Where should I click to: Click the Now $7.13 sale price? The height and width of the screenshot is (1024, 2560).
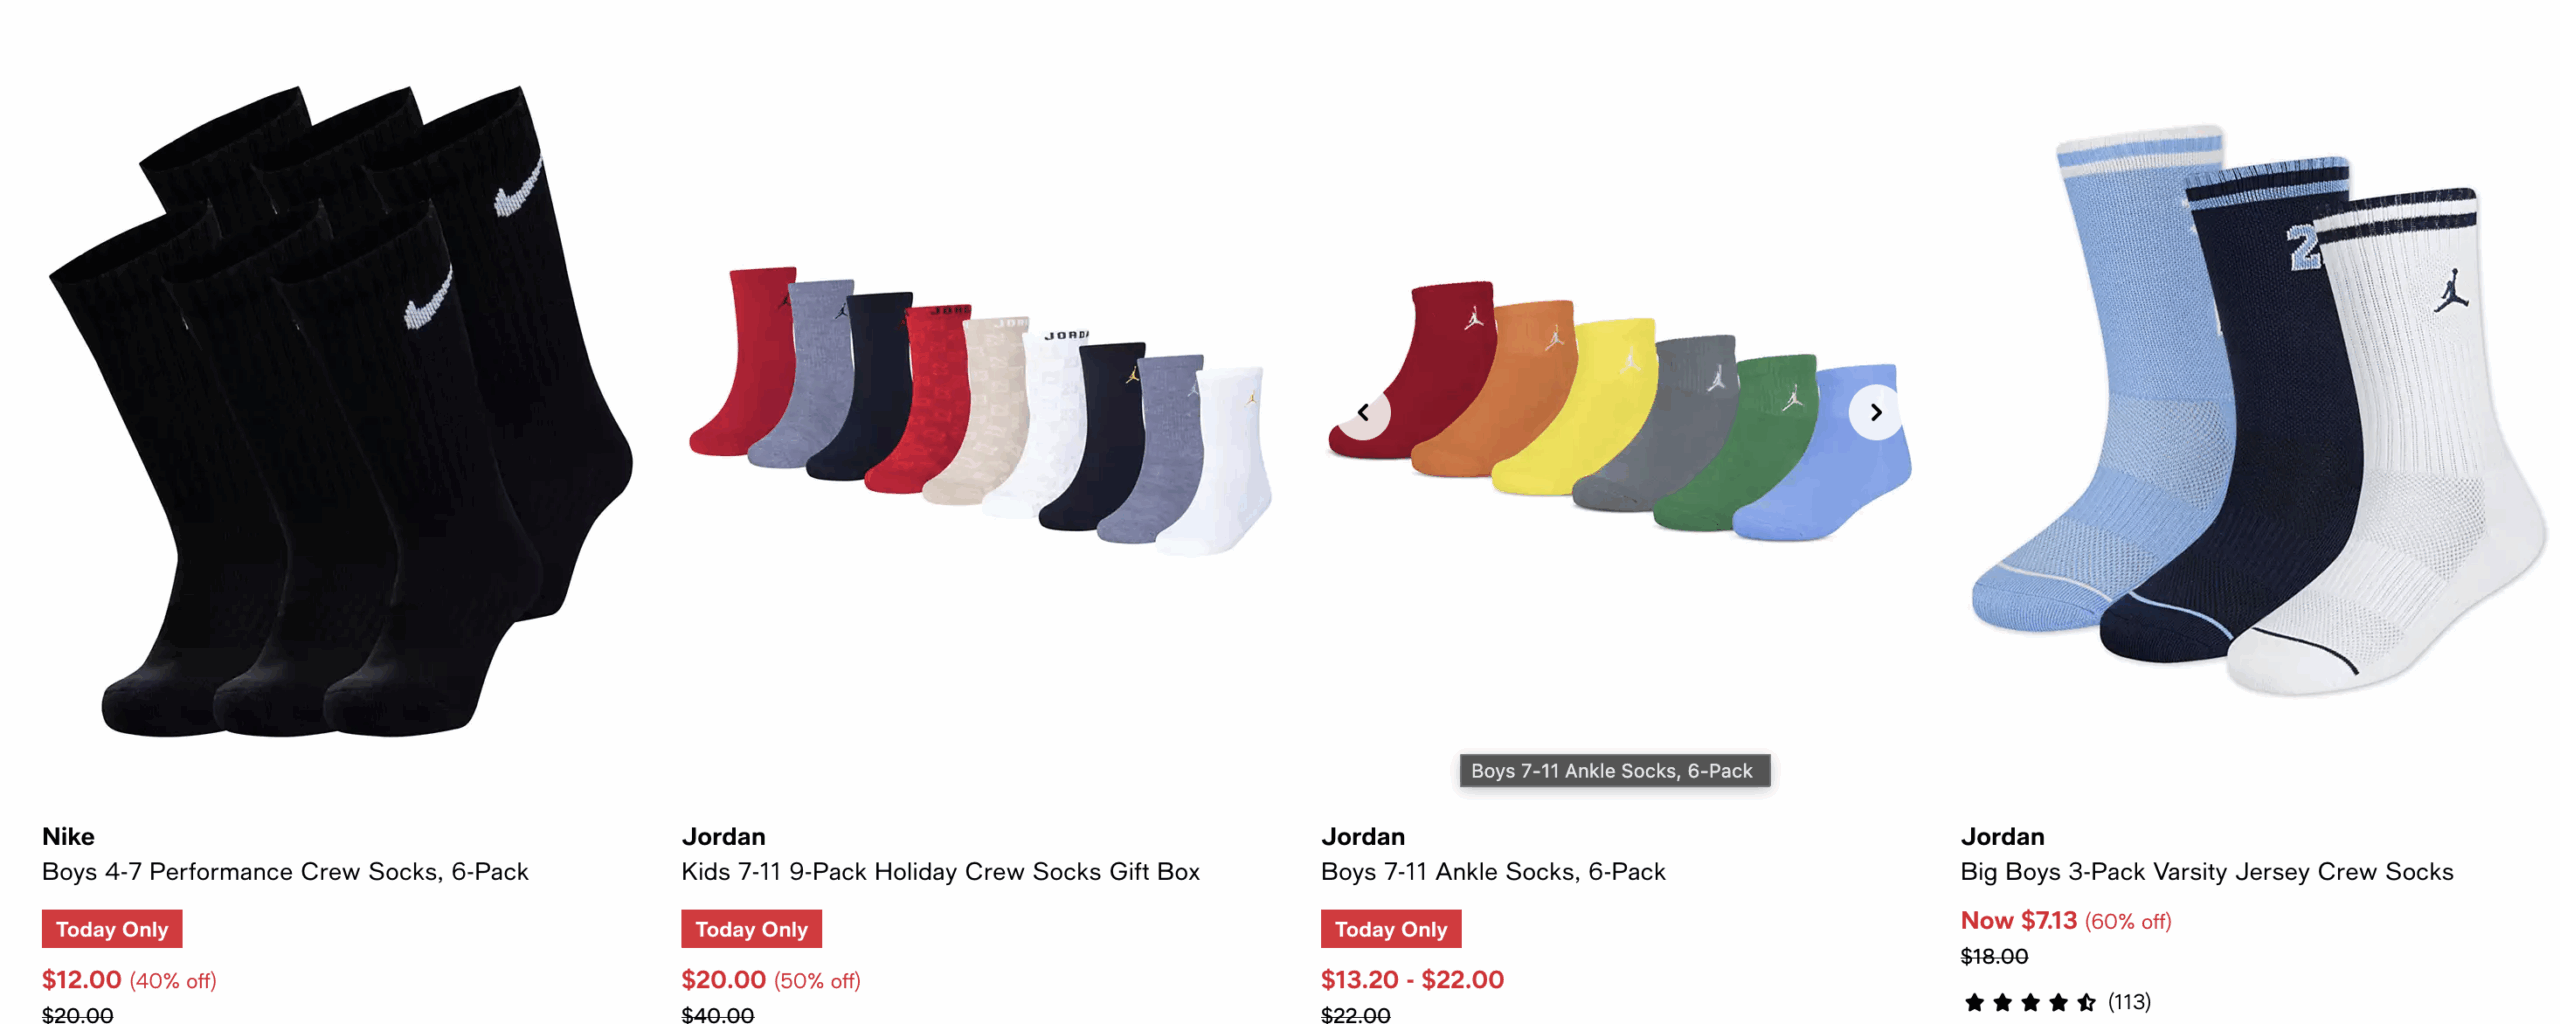(2018, 920)
